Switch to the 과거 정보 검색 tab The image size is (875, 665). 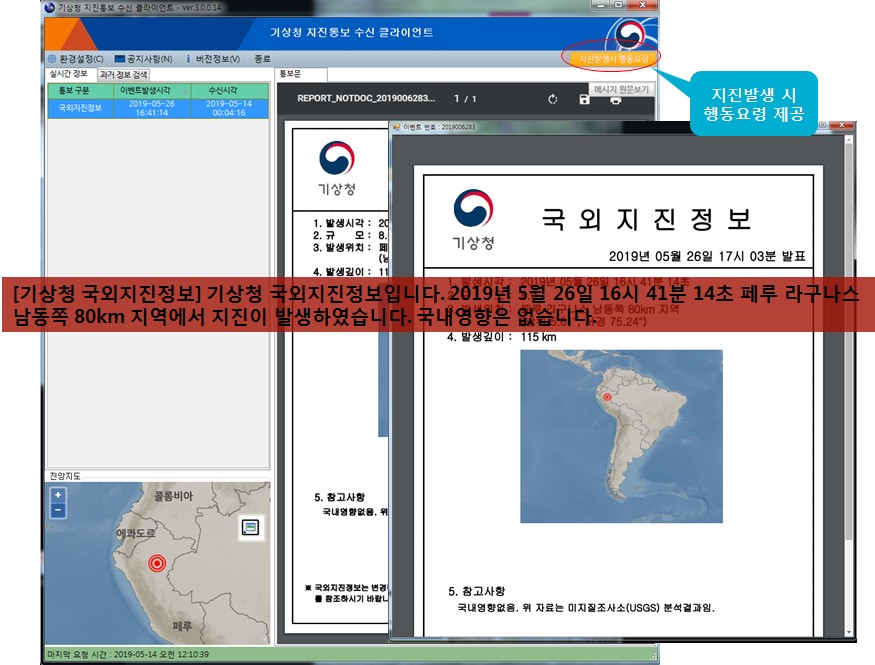pos(124,74)
